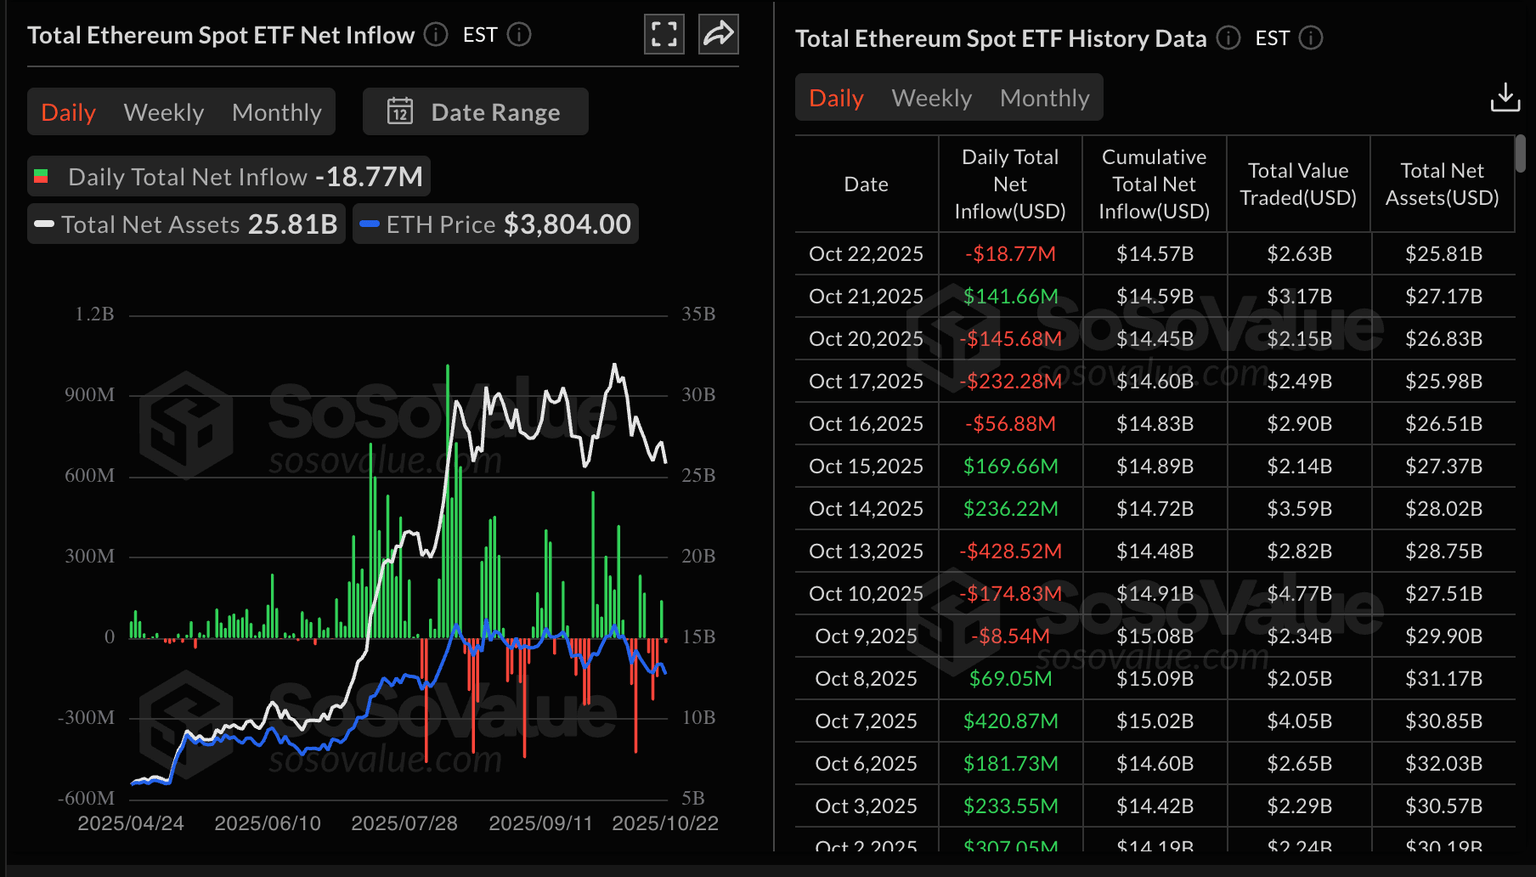Click the Daily Total Net Inflow column header
This screenshot has height=877, width=1536.
(1010, 184)
